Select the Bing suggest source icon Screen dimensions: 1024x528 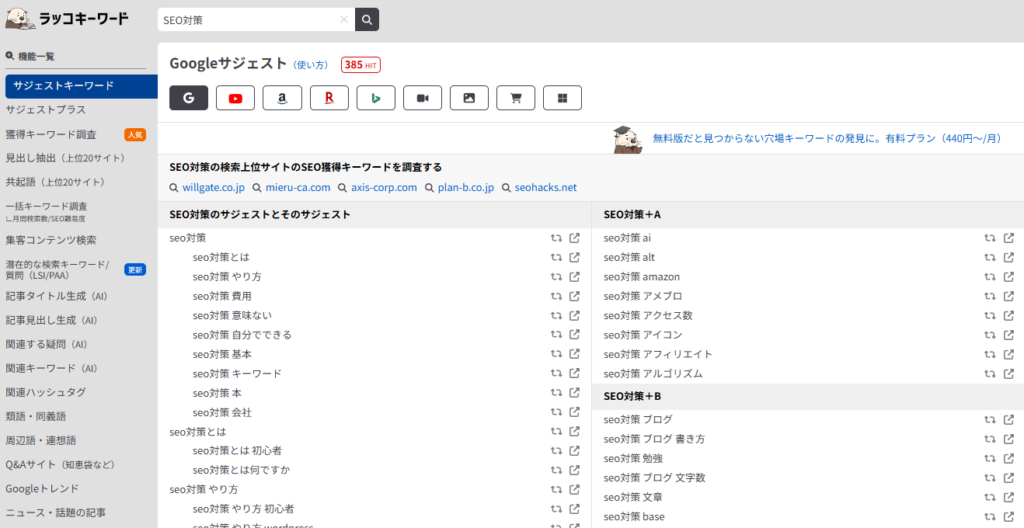[x=376, y=98]
